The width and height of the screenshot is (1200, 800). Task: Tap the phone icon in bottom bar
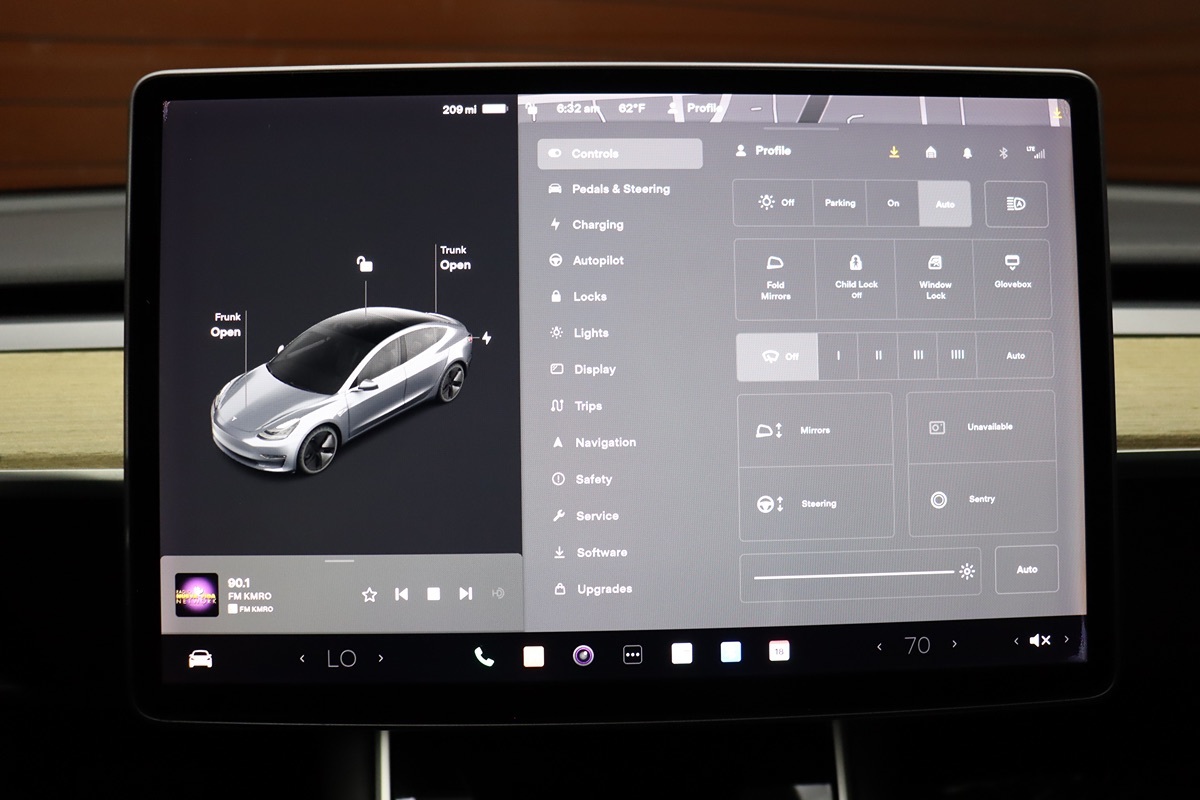coord(484,656)
